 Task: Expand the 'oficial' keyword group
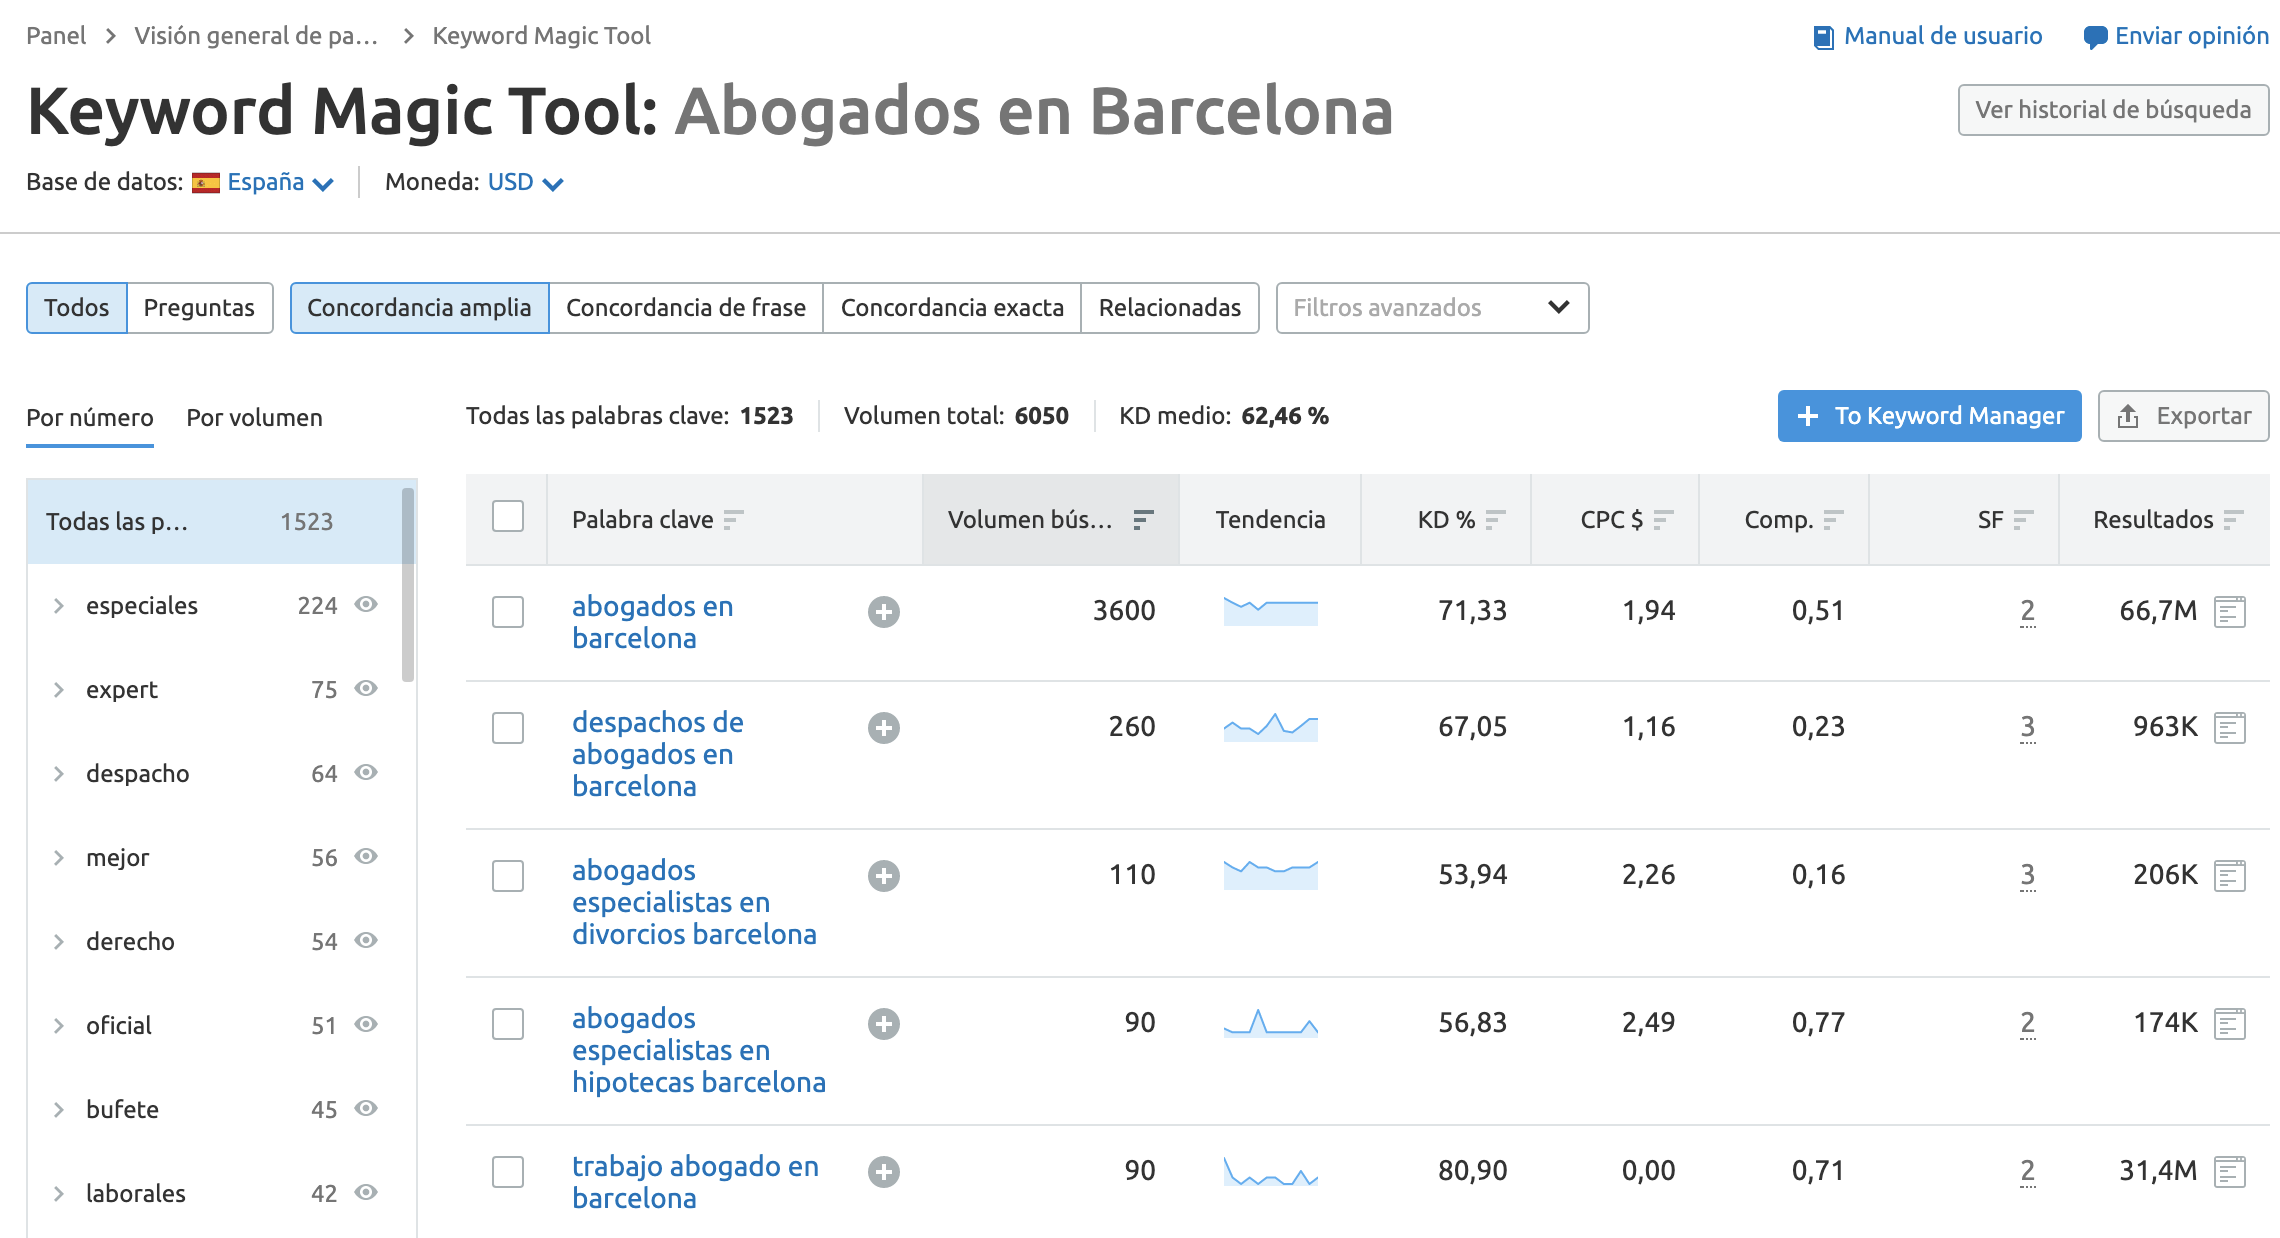coord(59,1026)
